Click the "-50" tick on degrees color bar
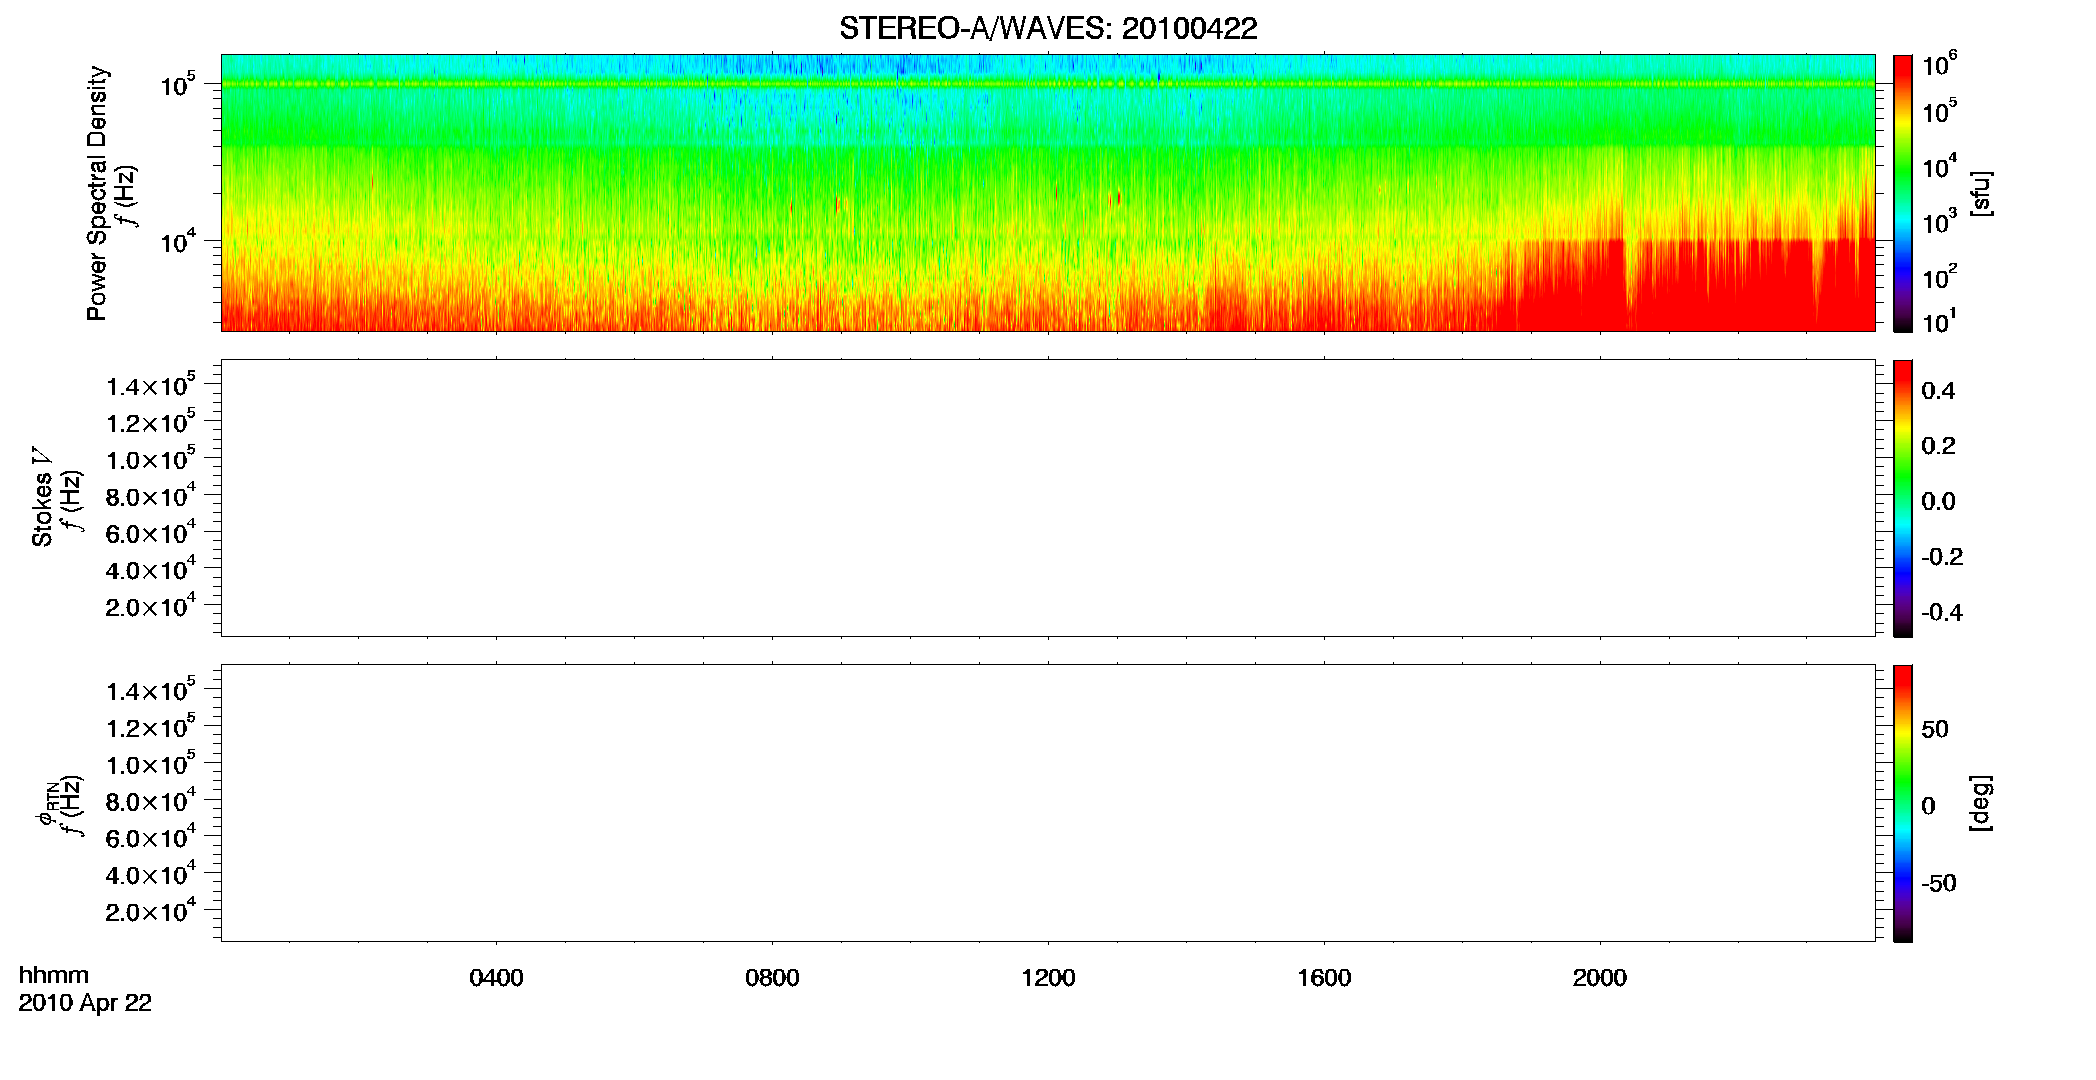This screenshot has height=1080, width=2096. [1939, 884]
